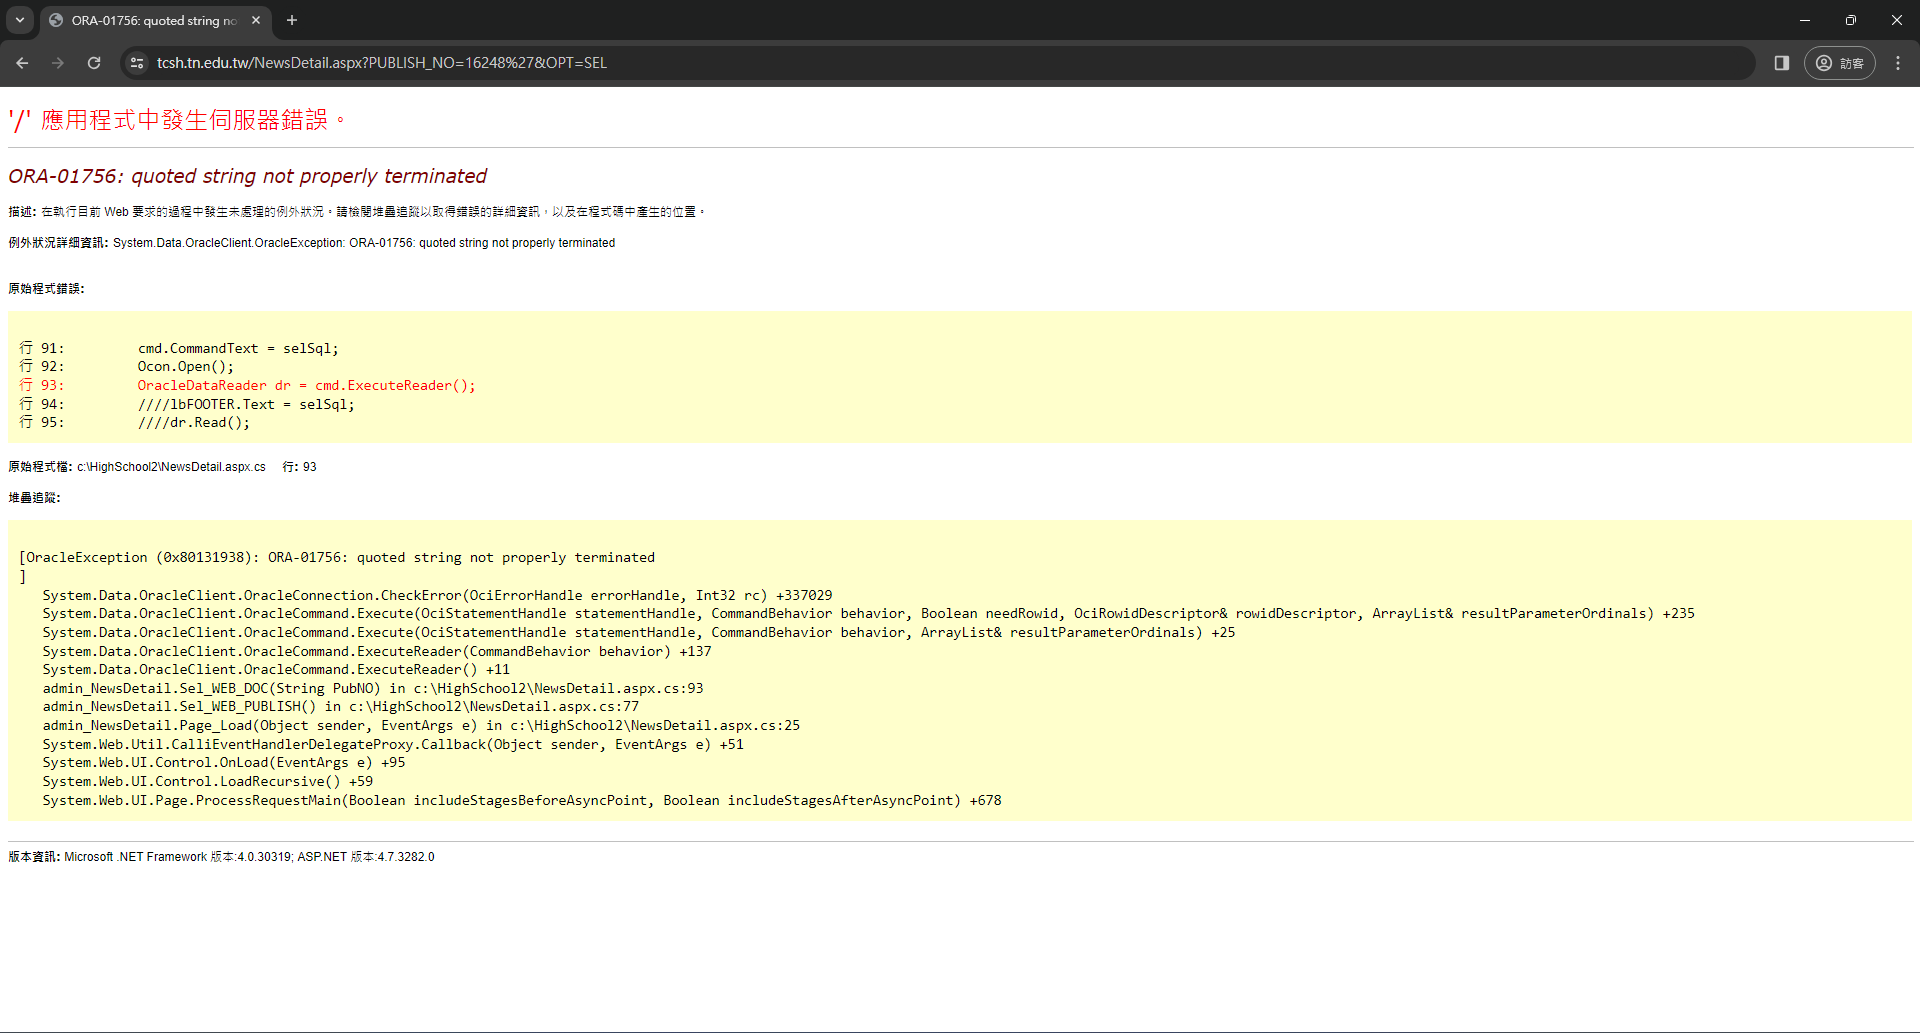Open a new browser tab
Screen dimensions: 1920x1033
click(x=292, y=20)
